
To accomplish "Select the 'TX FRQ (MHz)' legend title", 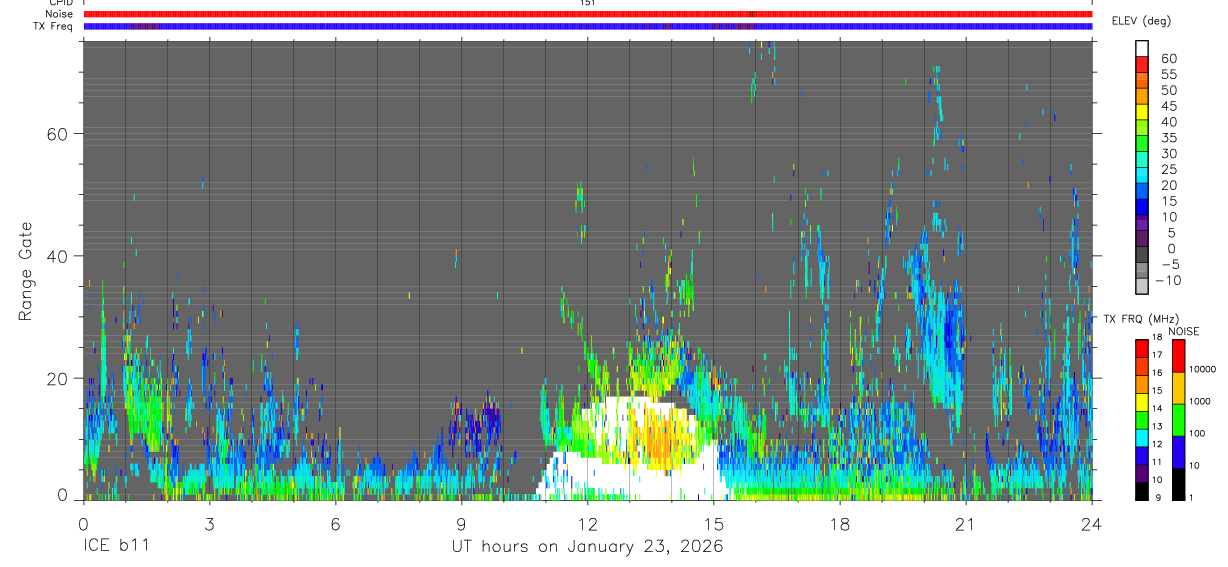I will 1140,319.
